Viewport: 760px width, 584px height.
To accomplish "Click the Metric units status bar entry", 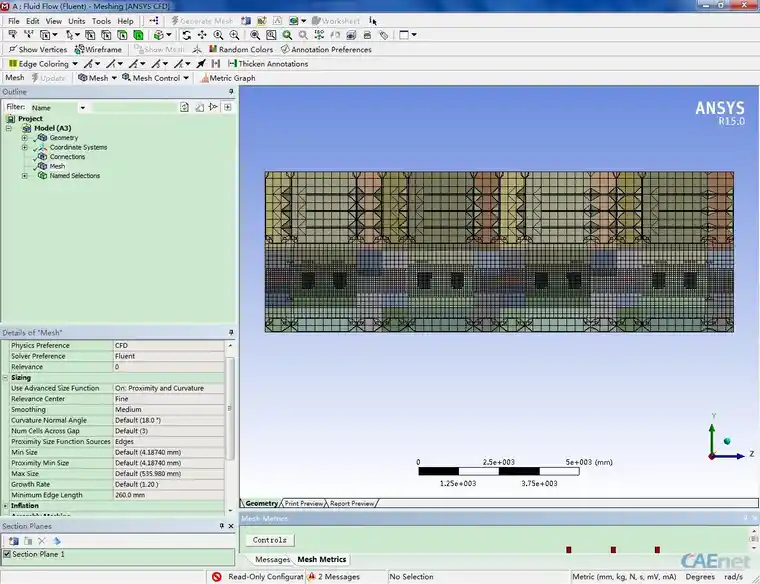I will pos(624,577).
